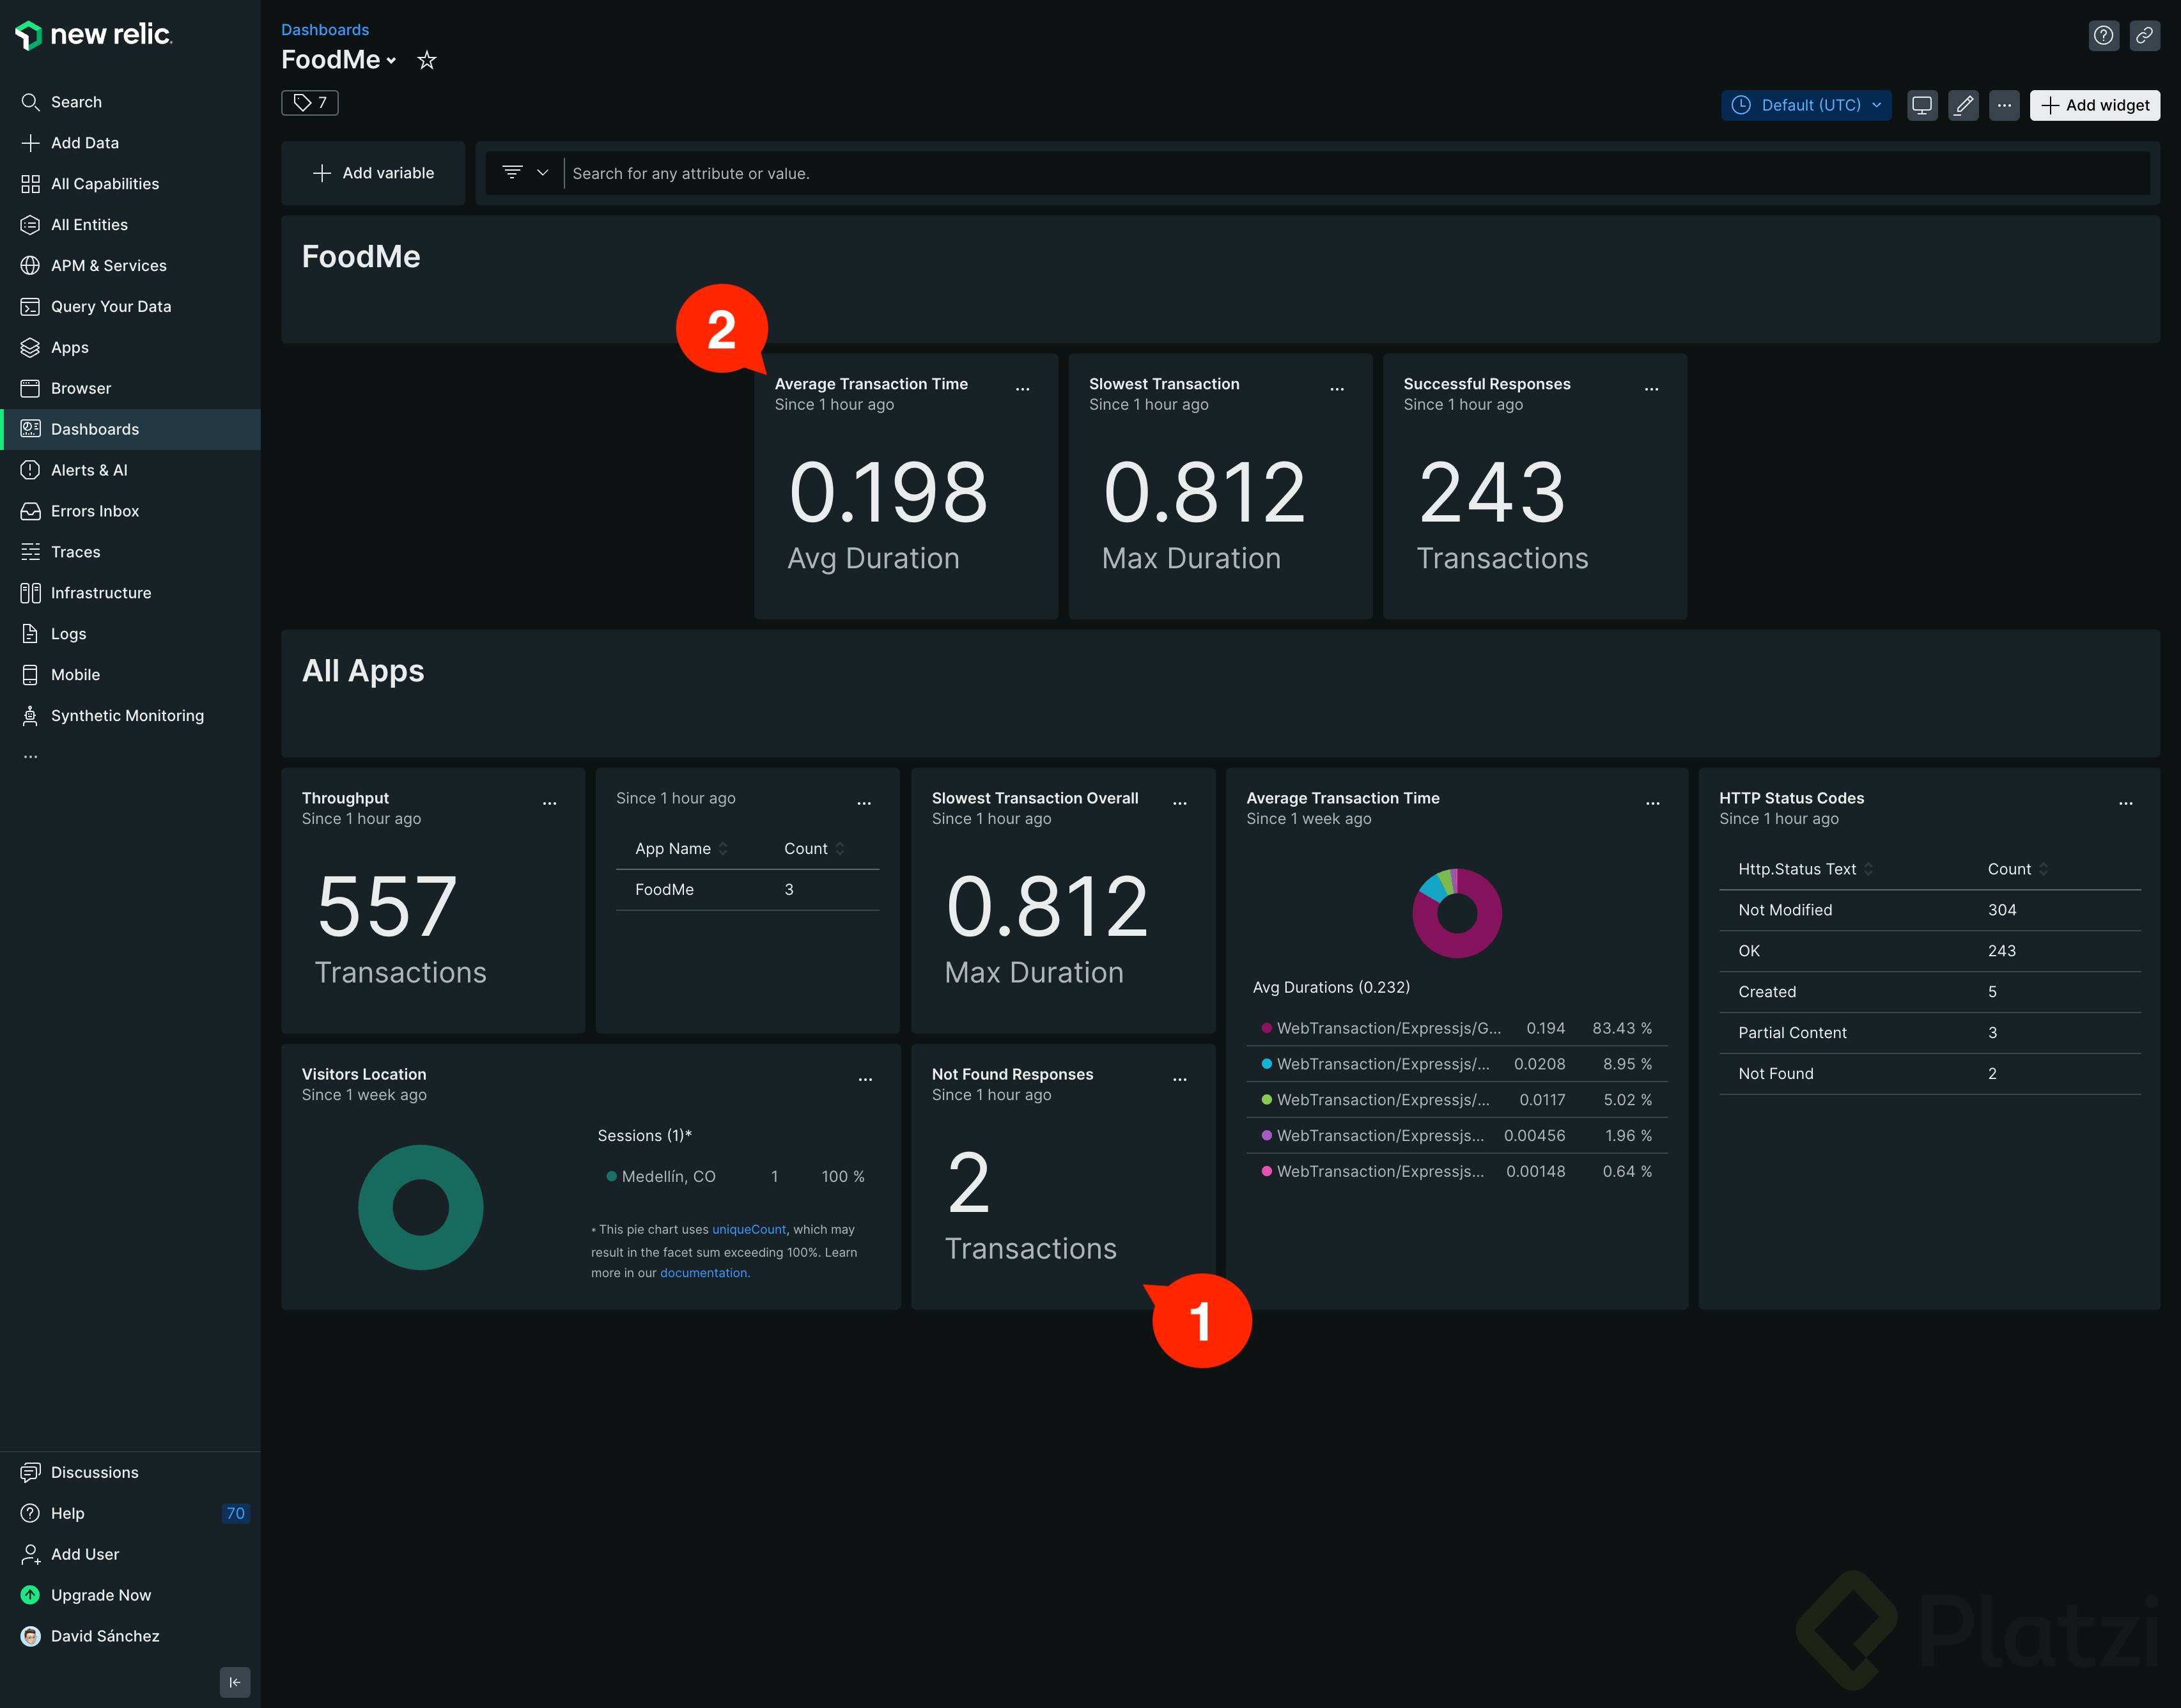
Task: Click the Add widget button
Action: coord(2095,105)
